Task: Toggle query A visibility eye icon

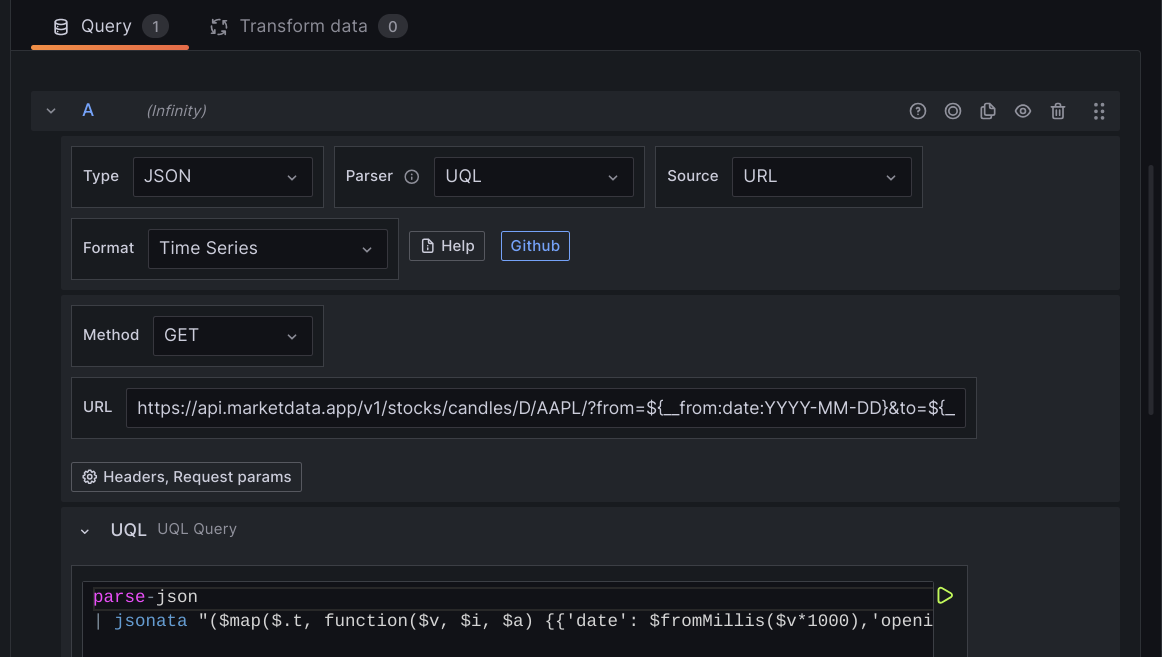Action: click(1023, 111)
